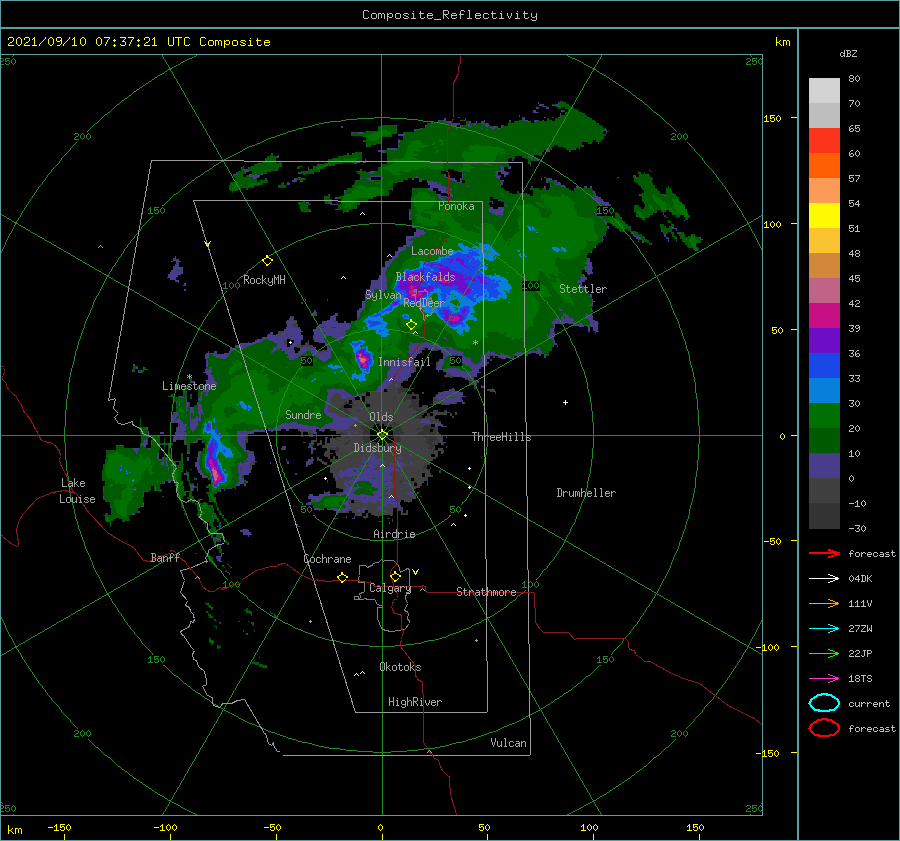Viewport: 900px width, 841px height.
Task: Click the Lake Louise label
Action: [x=77, y=491]
